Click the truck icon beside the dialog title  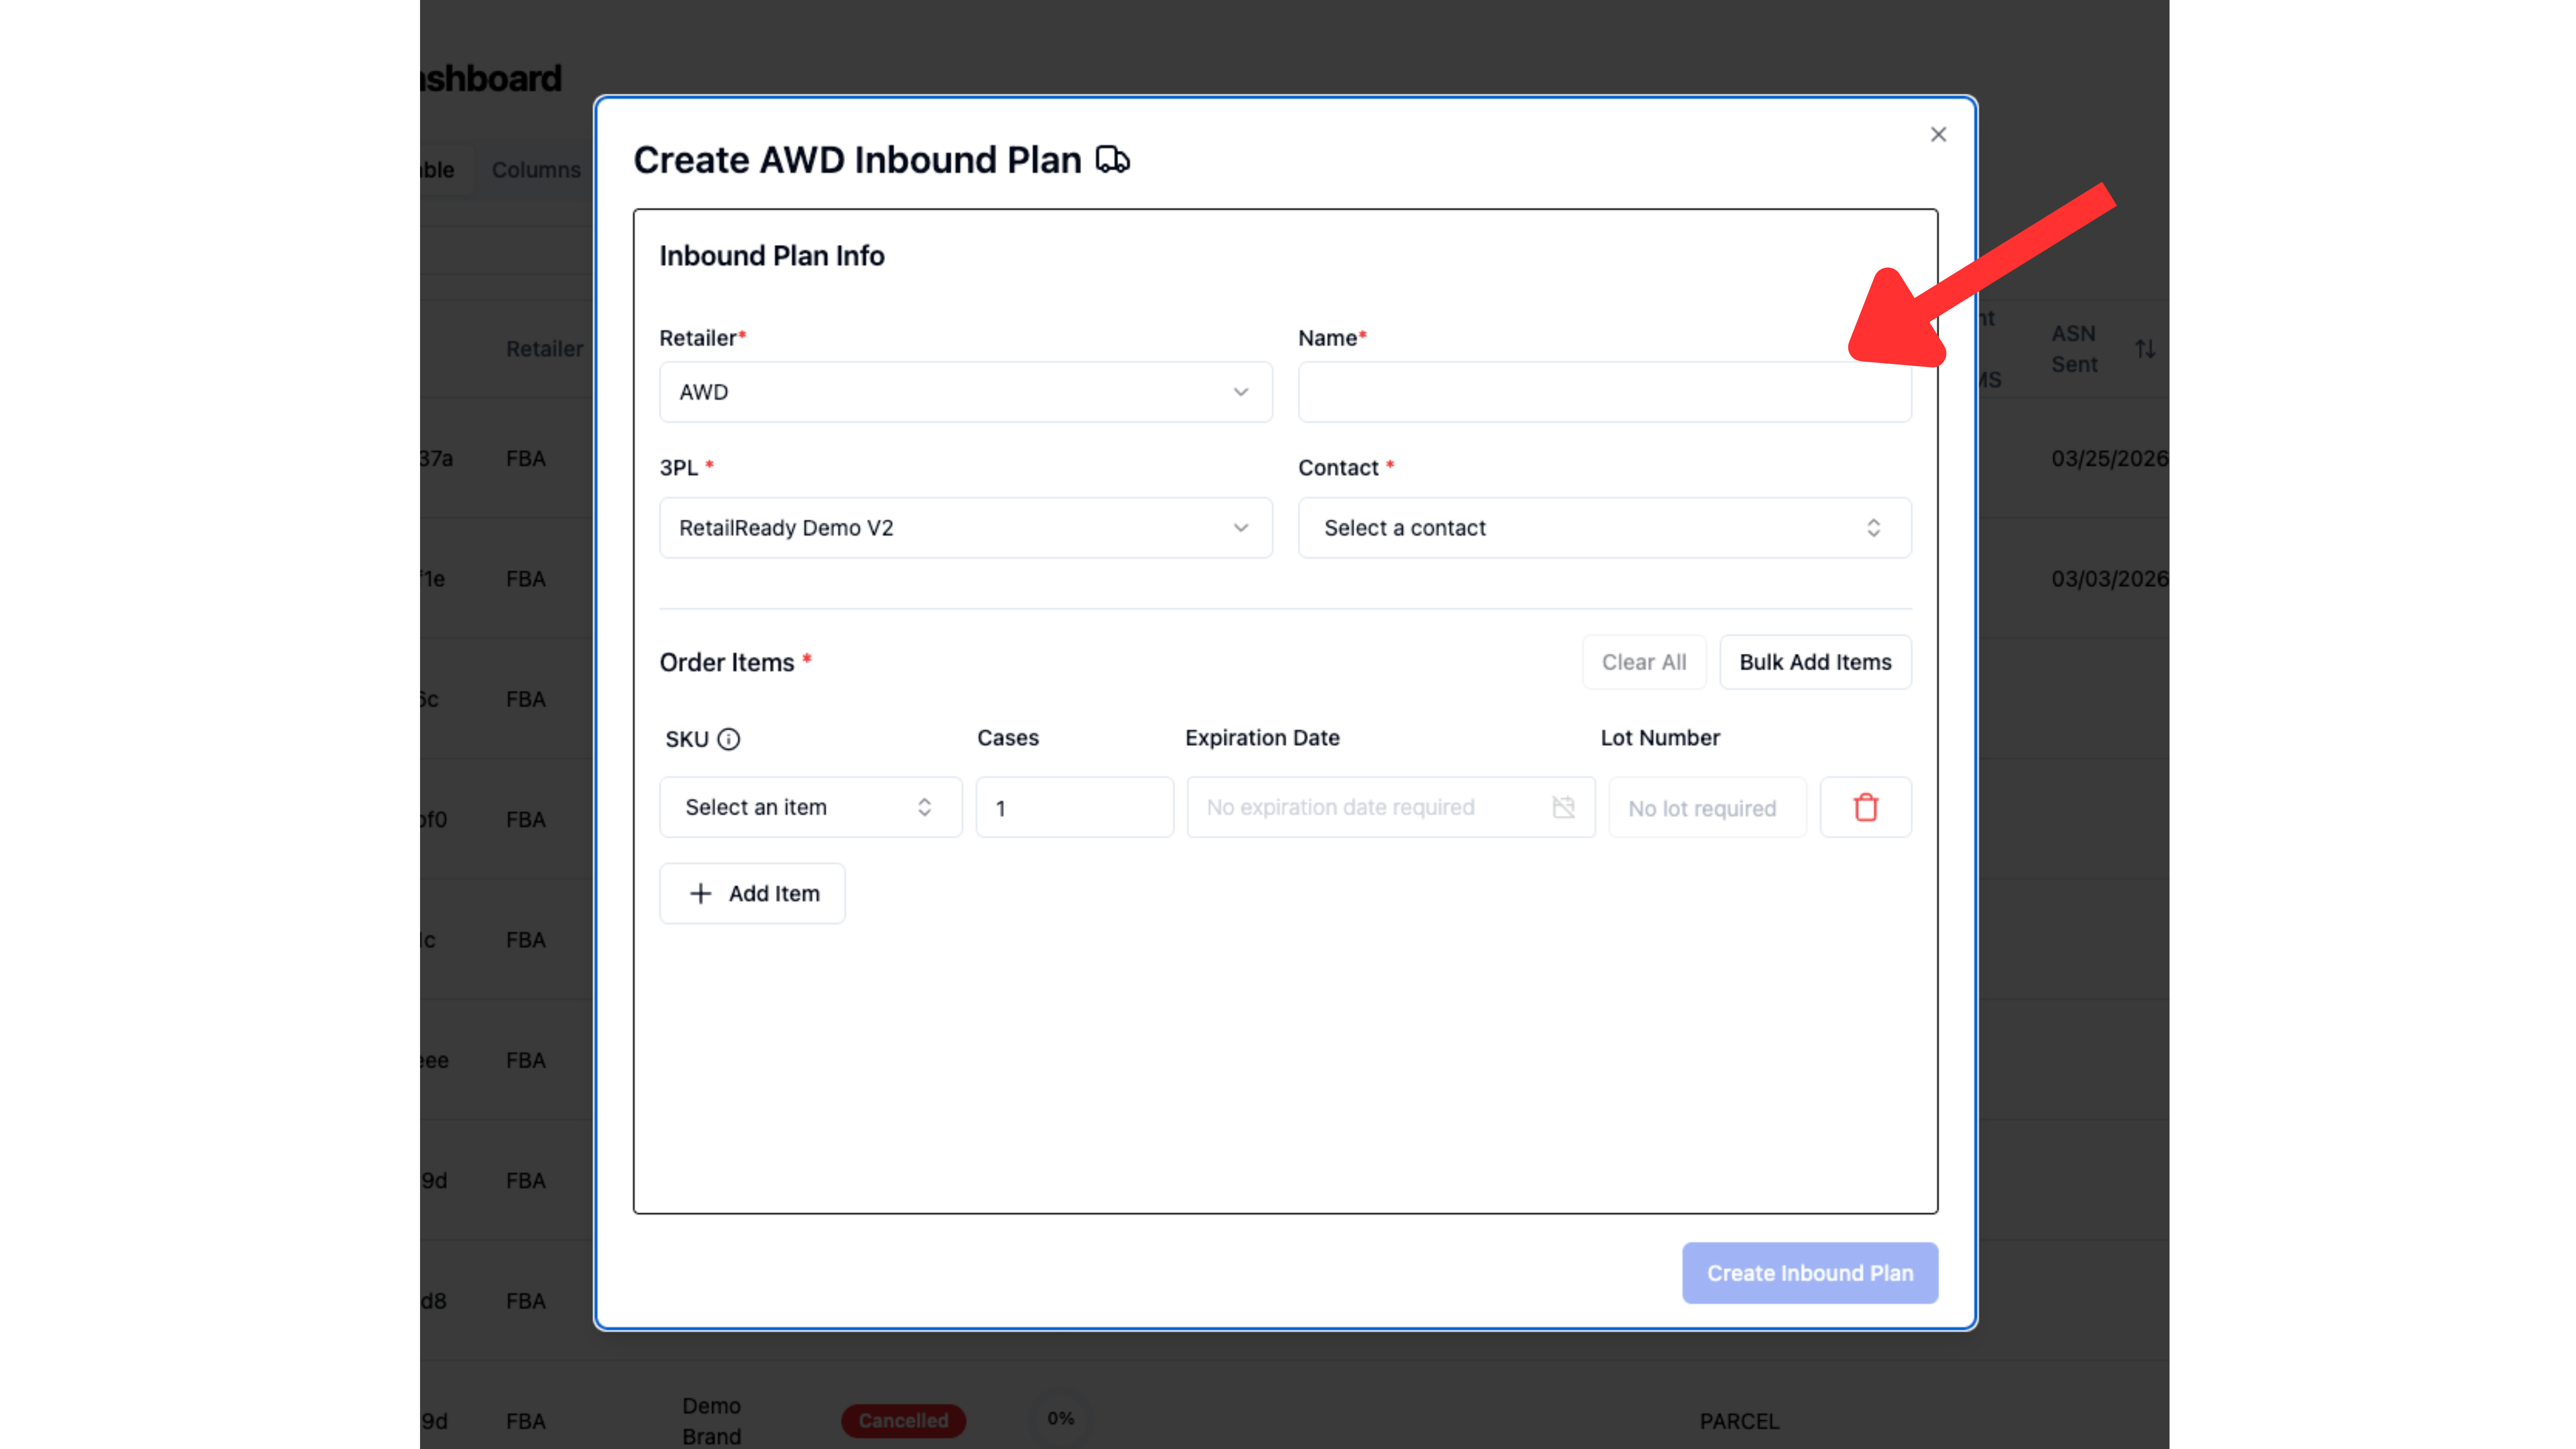1112,160
